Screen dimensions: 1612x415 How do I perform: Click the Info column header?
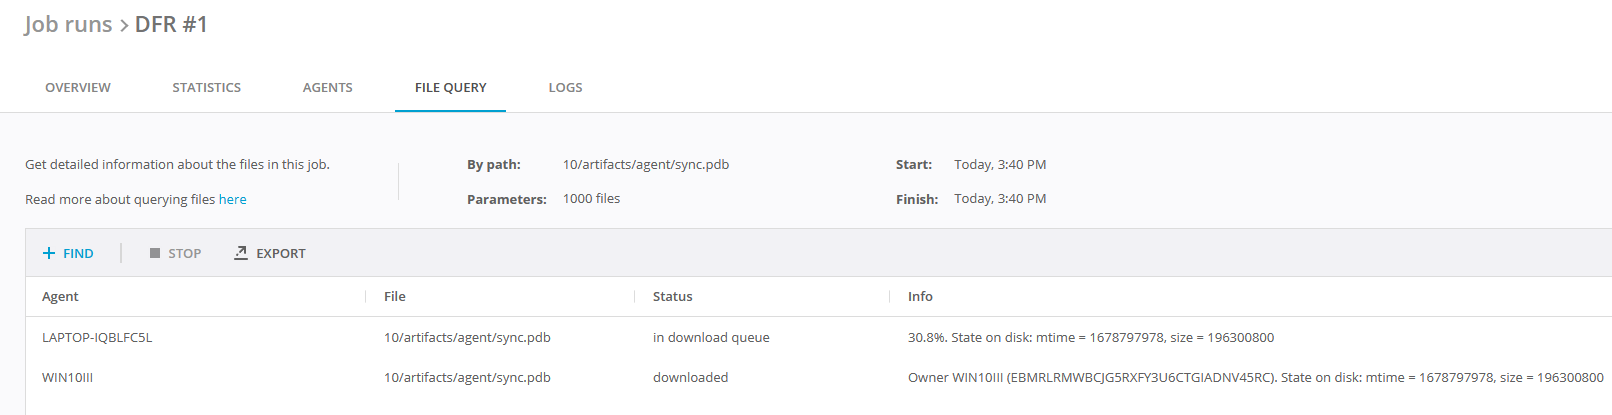click(x=920, y=297)
